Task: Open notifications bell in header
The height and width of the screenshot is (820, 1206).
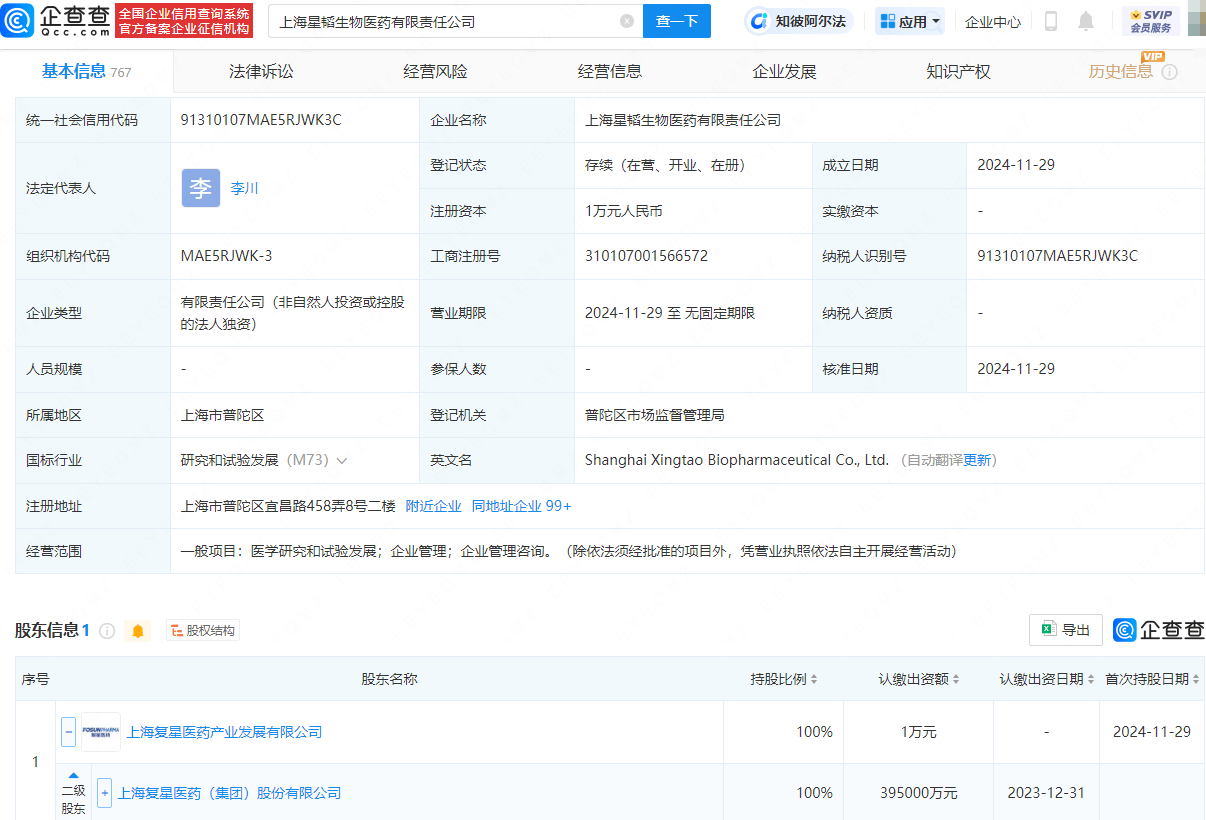Action: [x=1086, y=21]
